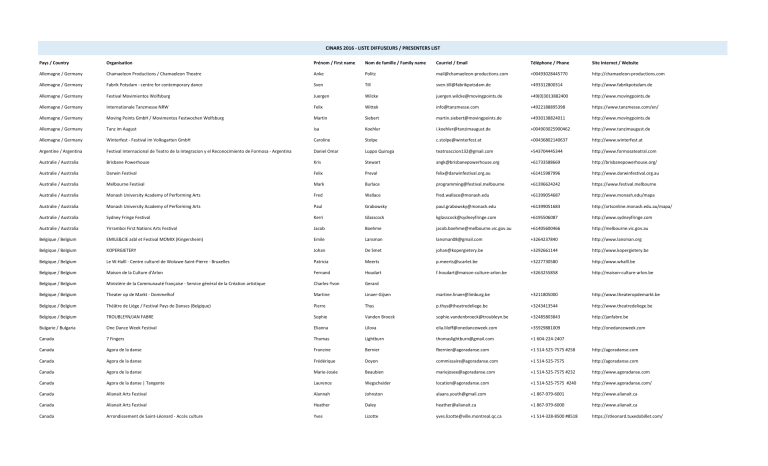Click the phone number '+1 604-224-2407'
Screen dimensions: 768x466
tap(547, 339)
